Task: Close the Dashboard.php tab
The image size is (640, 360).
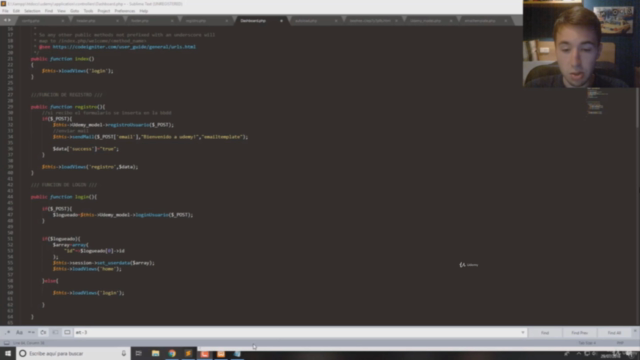Action: (281, 21)
